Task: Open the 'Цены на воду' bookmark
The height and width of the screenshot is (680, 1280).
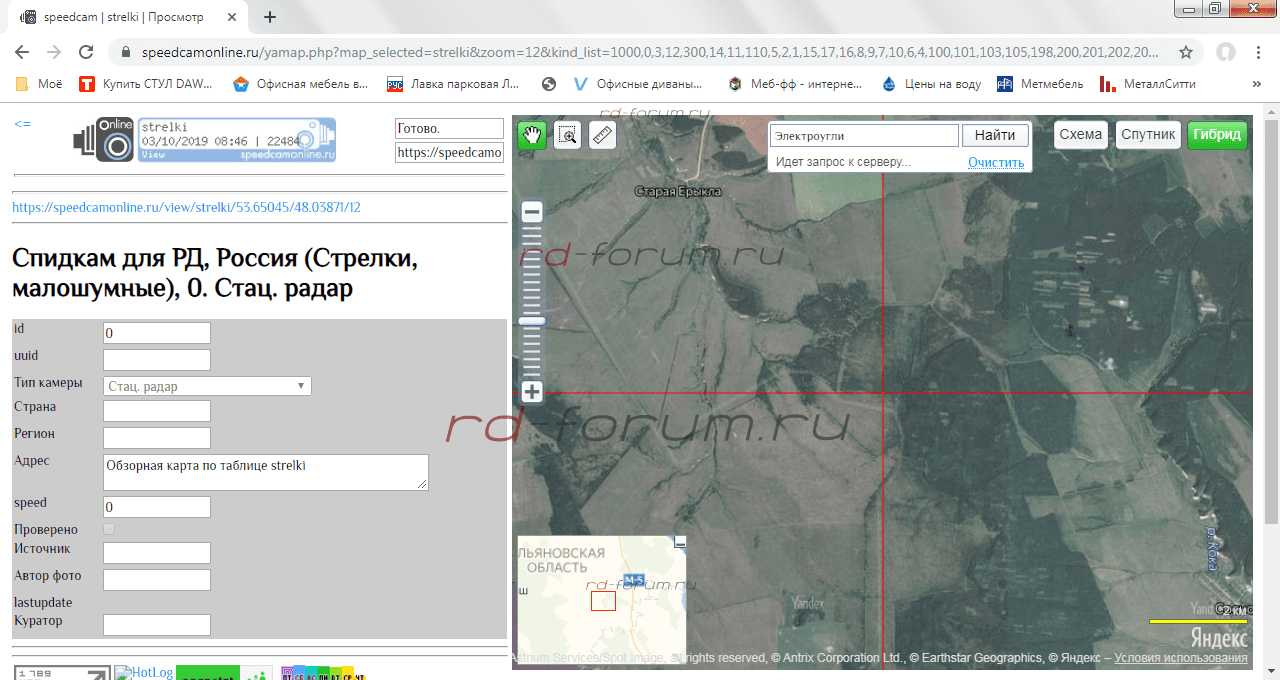Action: click(x=932, y=84)
